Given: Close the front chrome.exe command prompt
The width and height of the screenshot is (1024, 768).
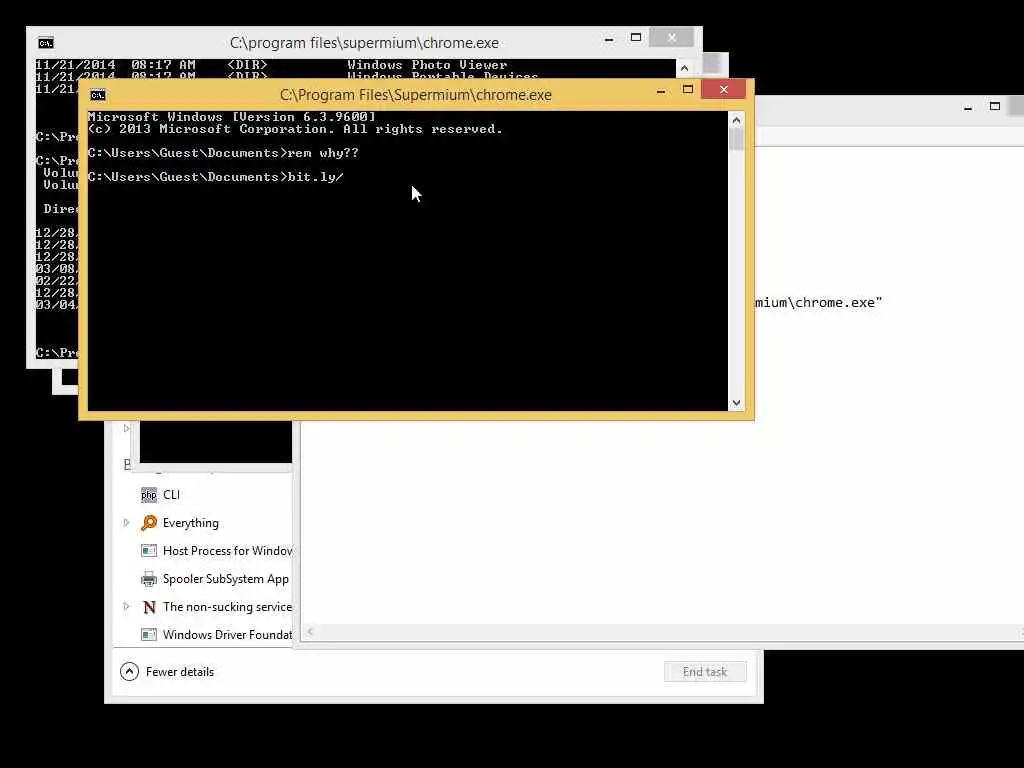Looking at the screenshot, I should pyautogui.click(x=724, y=89).
